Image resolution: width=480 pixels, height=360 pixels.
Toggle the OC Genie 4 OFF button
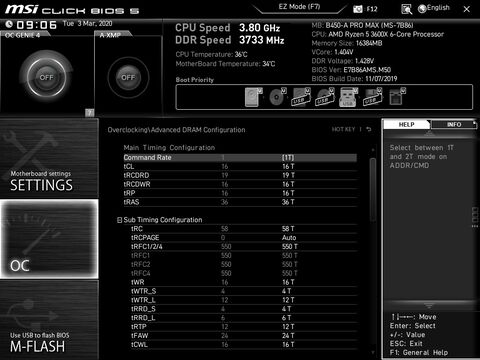tap(46, 77)
